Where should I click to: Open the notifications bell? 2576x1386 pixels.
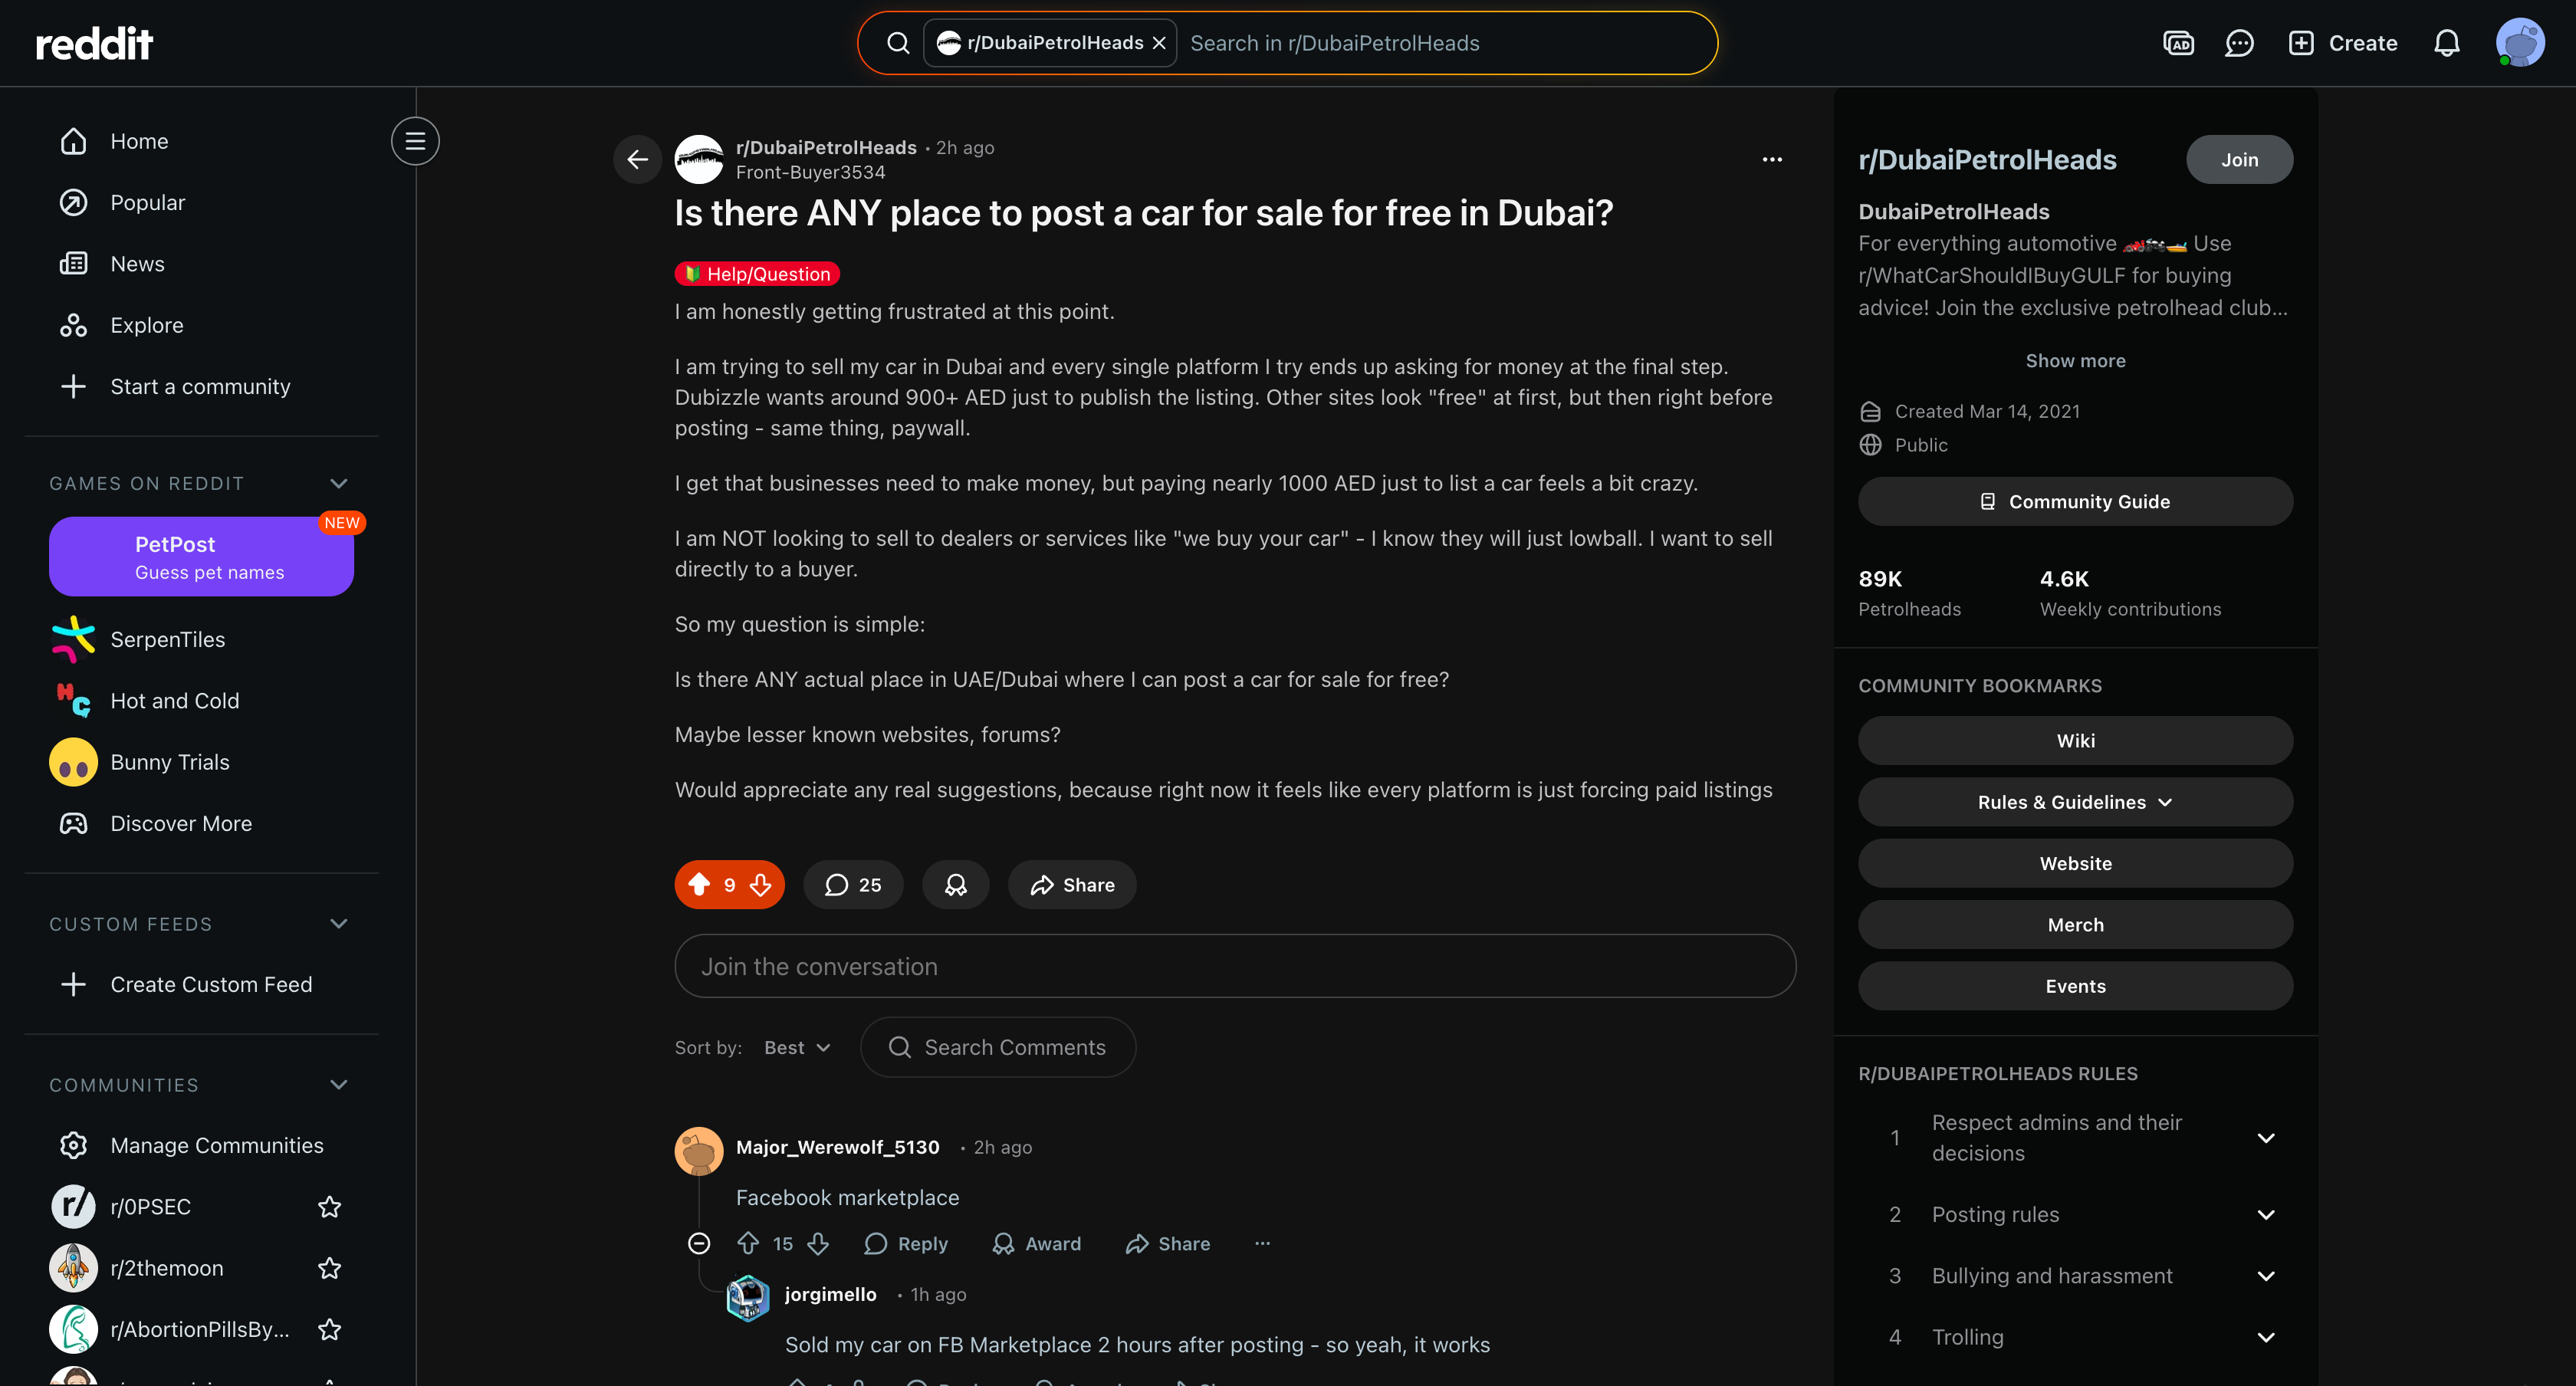tap(2446, 43)
